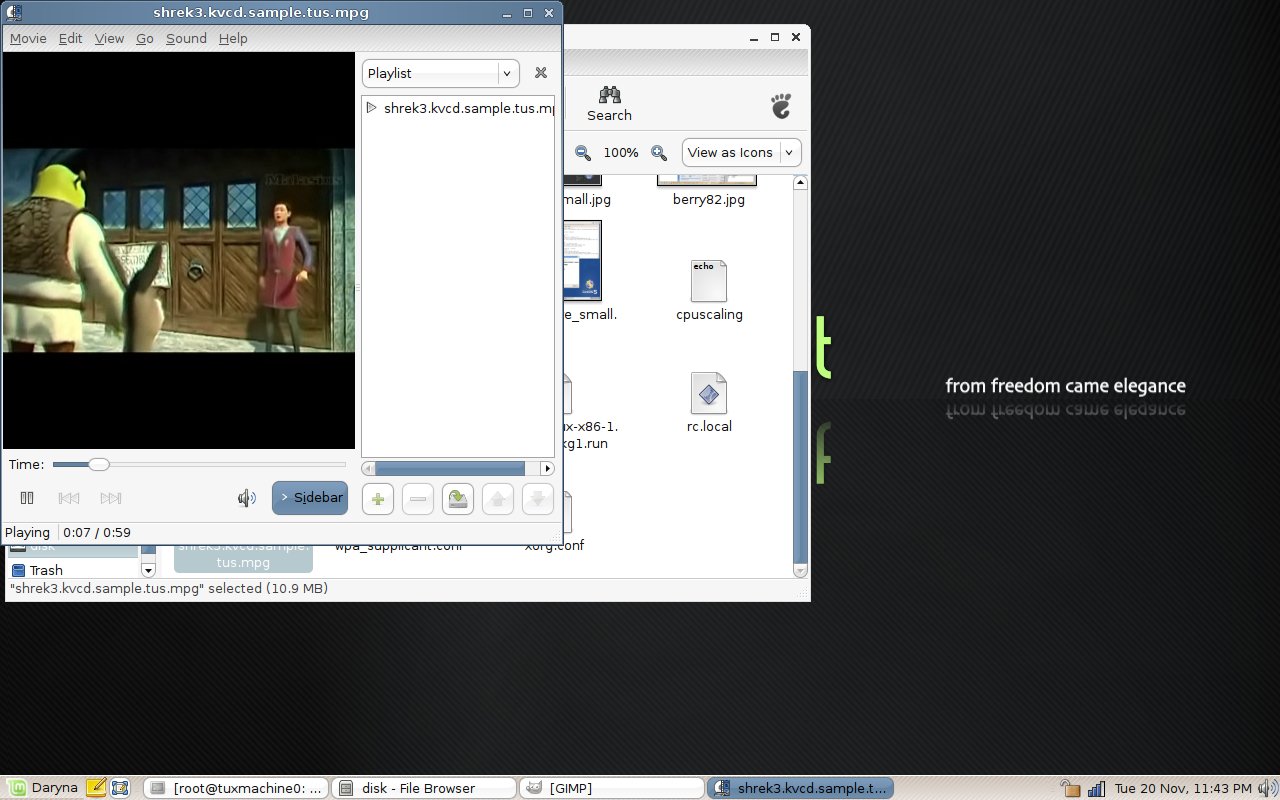Screen dimensions: 1280x800
Task: Click the Time seek slider handle
Action: [98, 464]
